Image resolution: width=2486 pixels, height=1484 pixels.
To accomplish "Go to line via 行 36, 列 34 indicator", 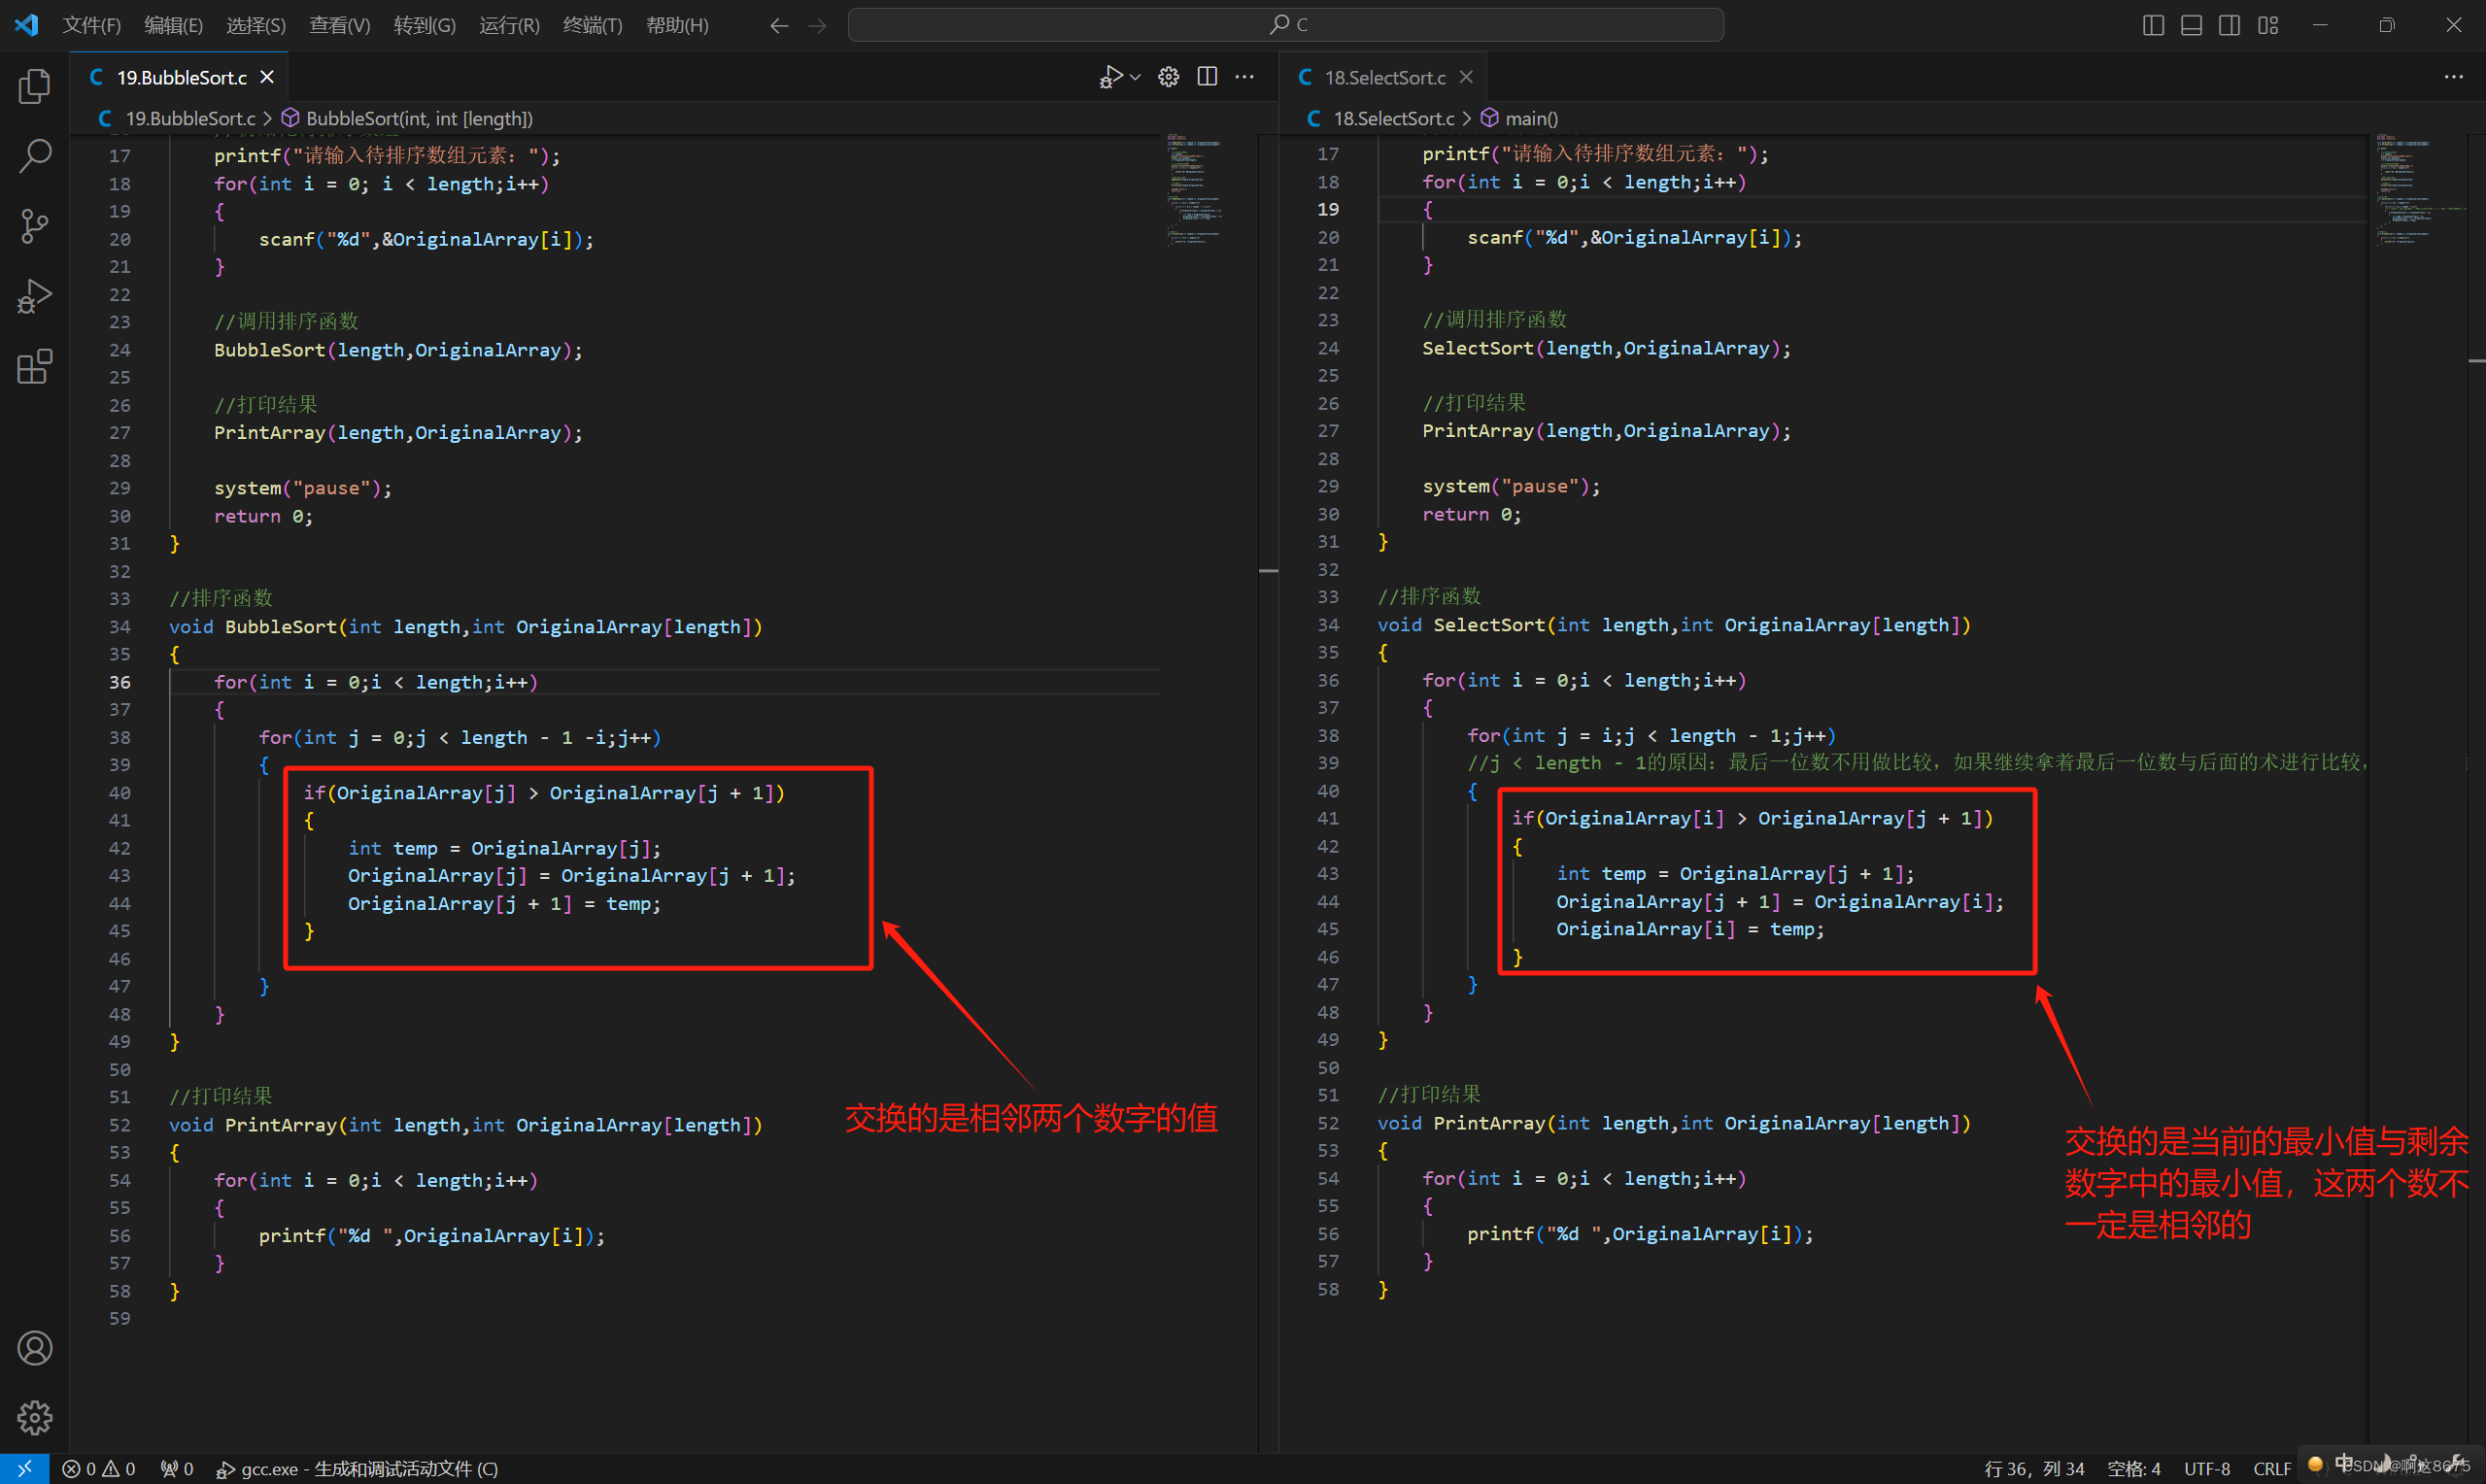I will click(x=2033, y=1468).
